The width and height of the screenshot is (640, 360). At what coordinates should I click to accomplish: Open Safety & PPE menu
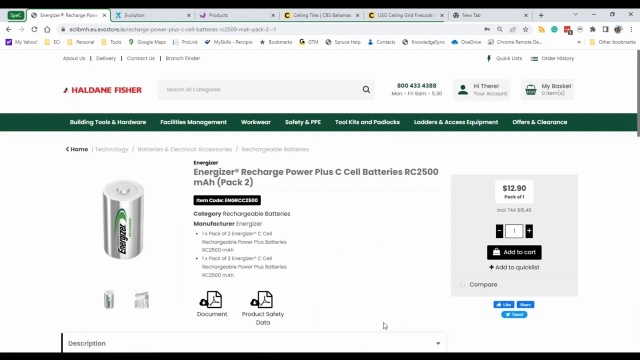303,122
